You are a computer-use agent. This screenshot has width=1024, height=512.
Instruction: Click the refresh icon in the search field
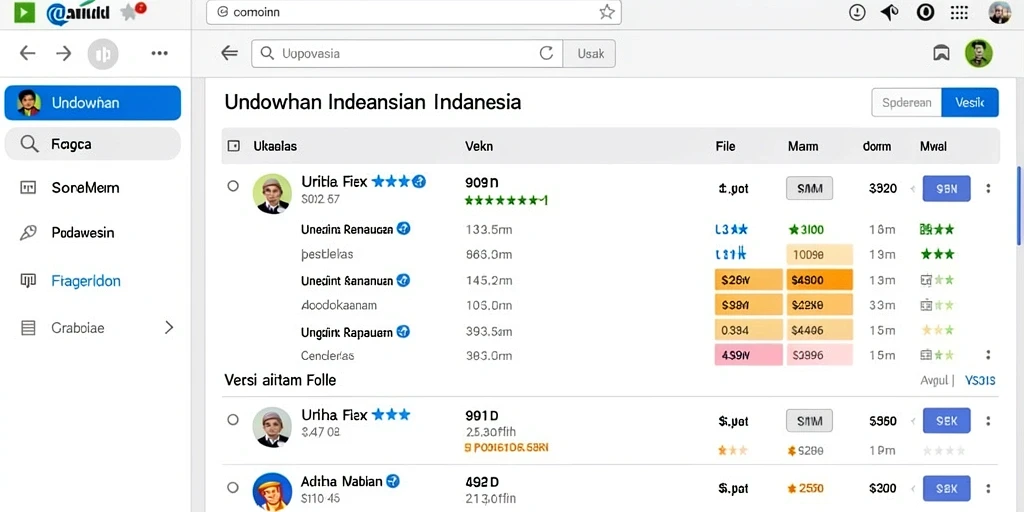pos(547,54)
